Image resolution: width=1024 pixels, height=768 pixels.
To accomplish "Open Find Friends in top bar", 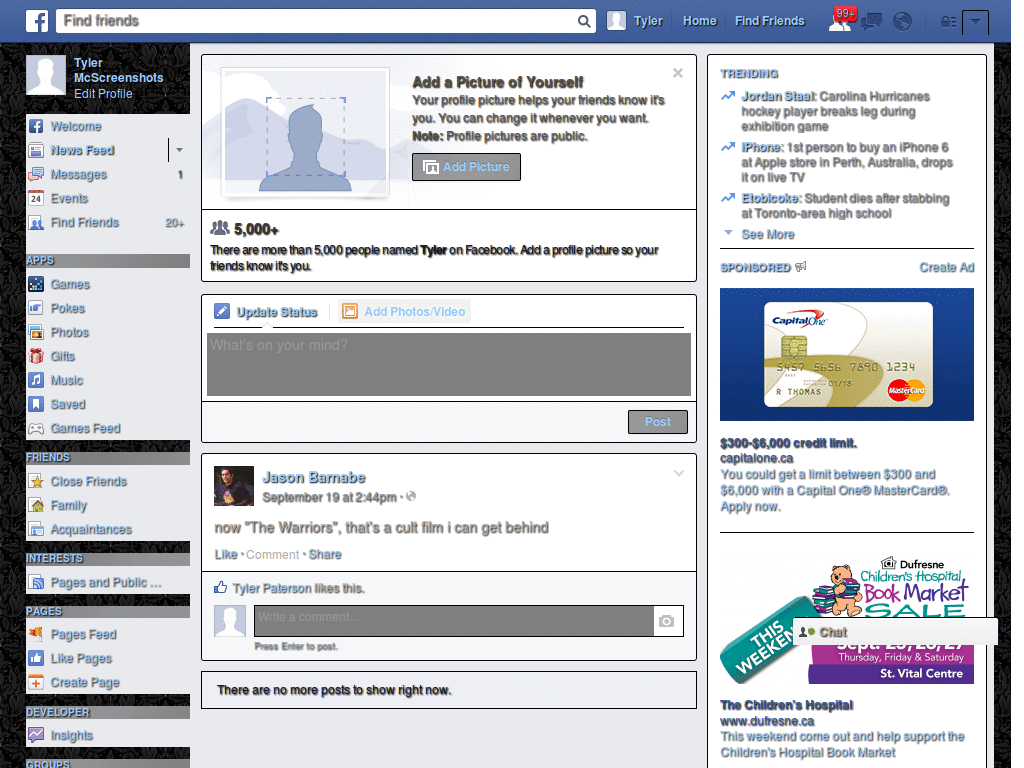I will click(x=769, y=21).
